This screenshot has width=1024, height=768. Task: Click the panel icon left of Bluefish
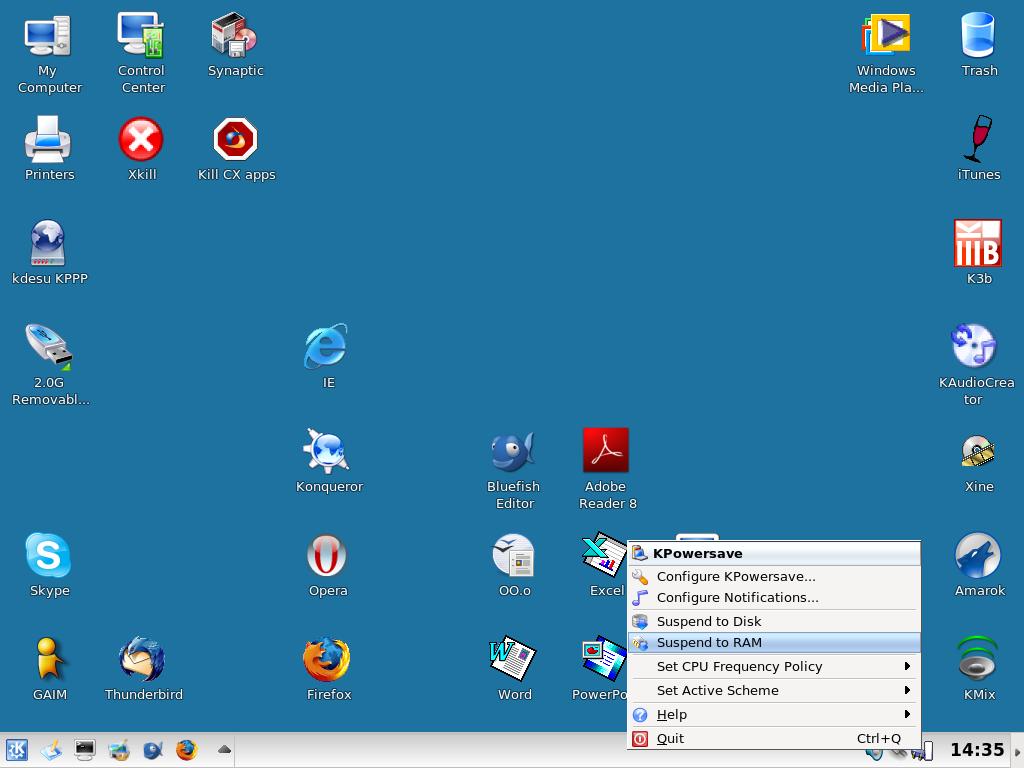[119, 750]
